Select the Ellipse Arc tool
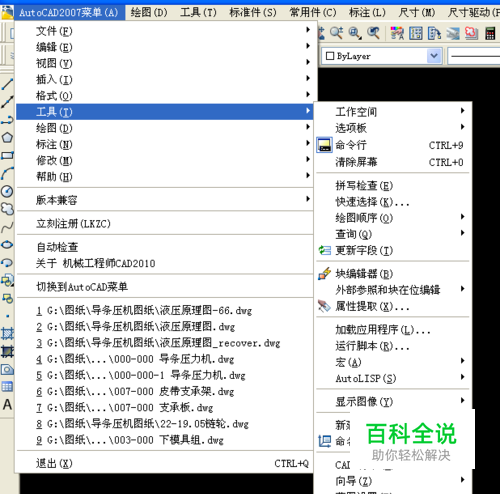 (7, 263)
